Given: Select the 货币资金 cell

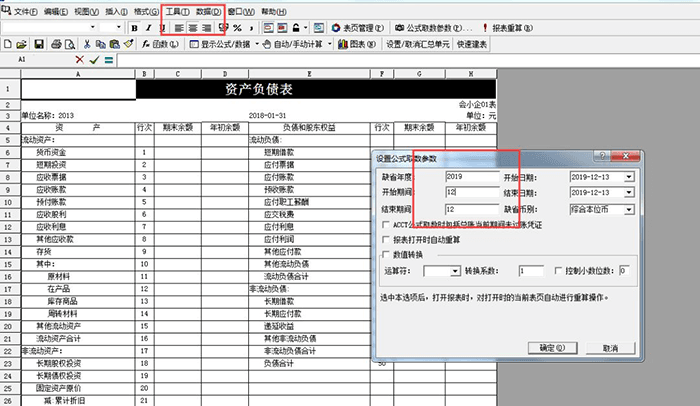Looking at the screenshot, I should 78,152.
